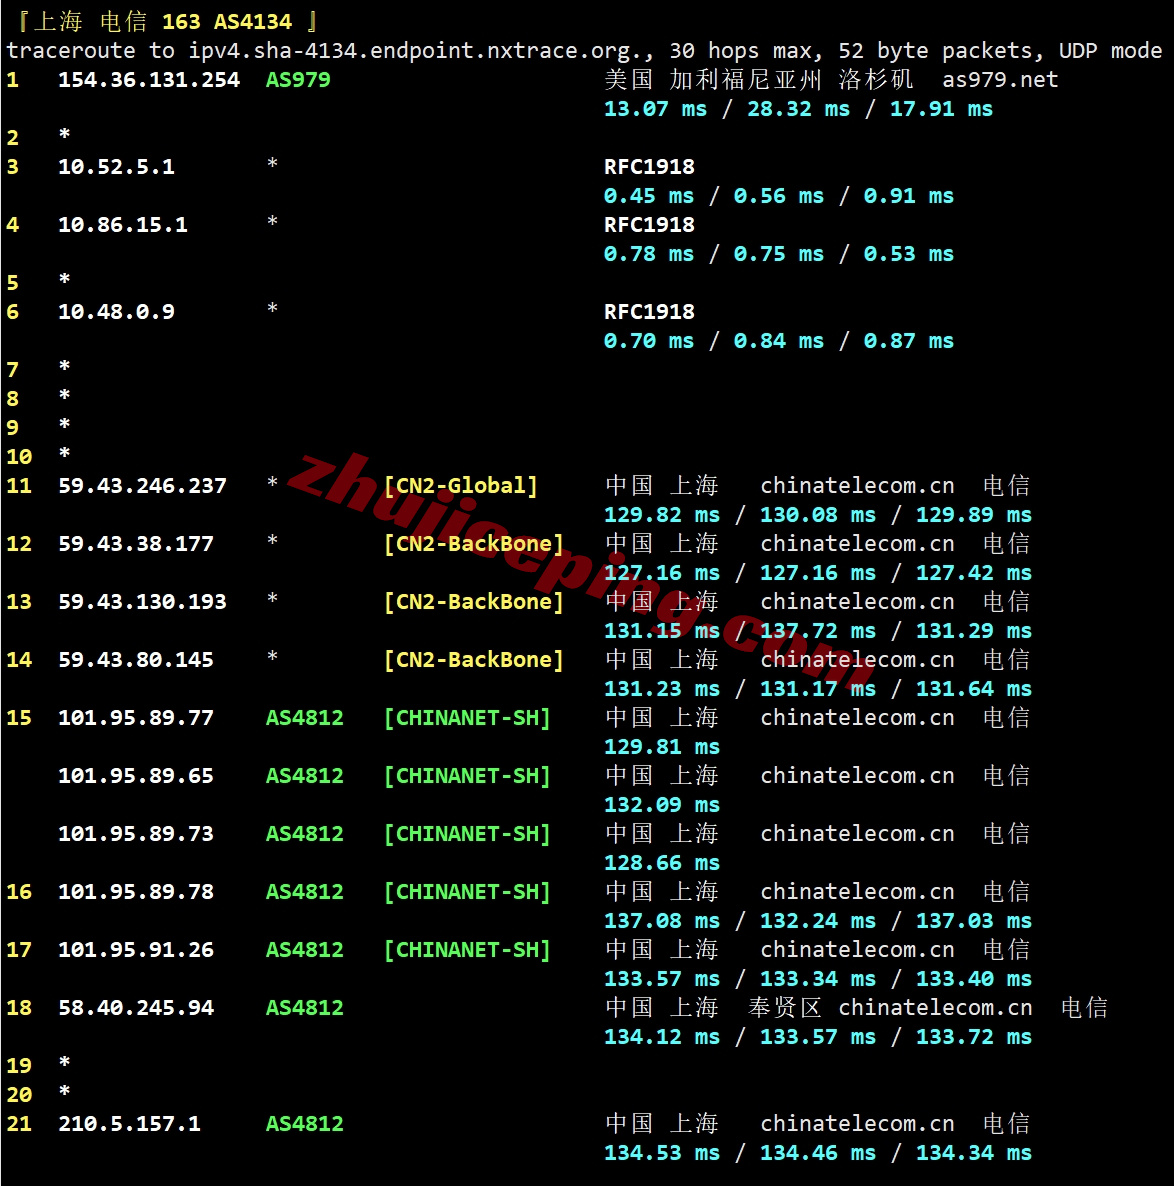The width and height of the screenshot is (1174, 1186).
Task: Select IP address 101.95.89.73
Action: point(136,834)
